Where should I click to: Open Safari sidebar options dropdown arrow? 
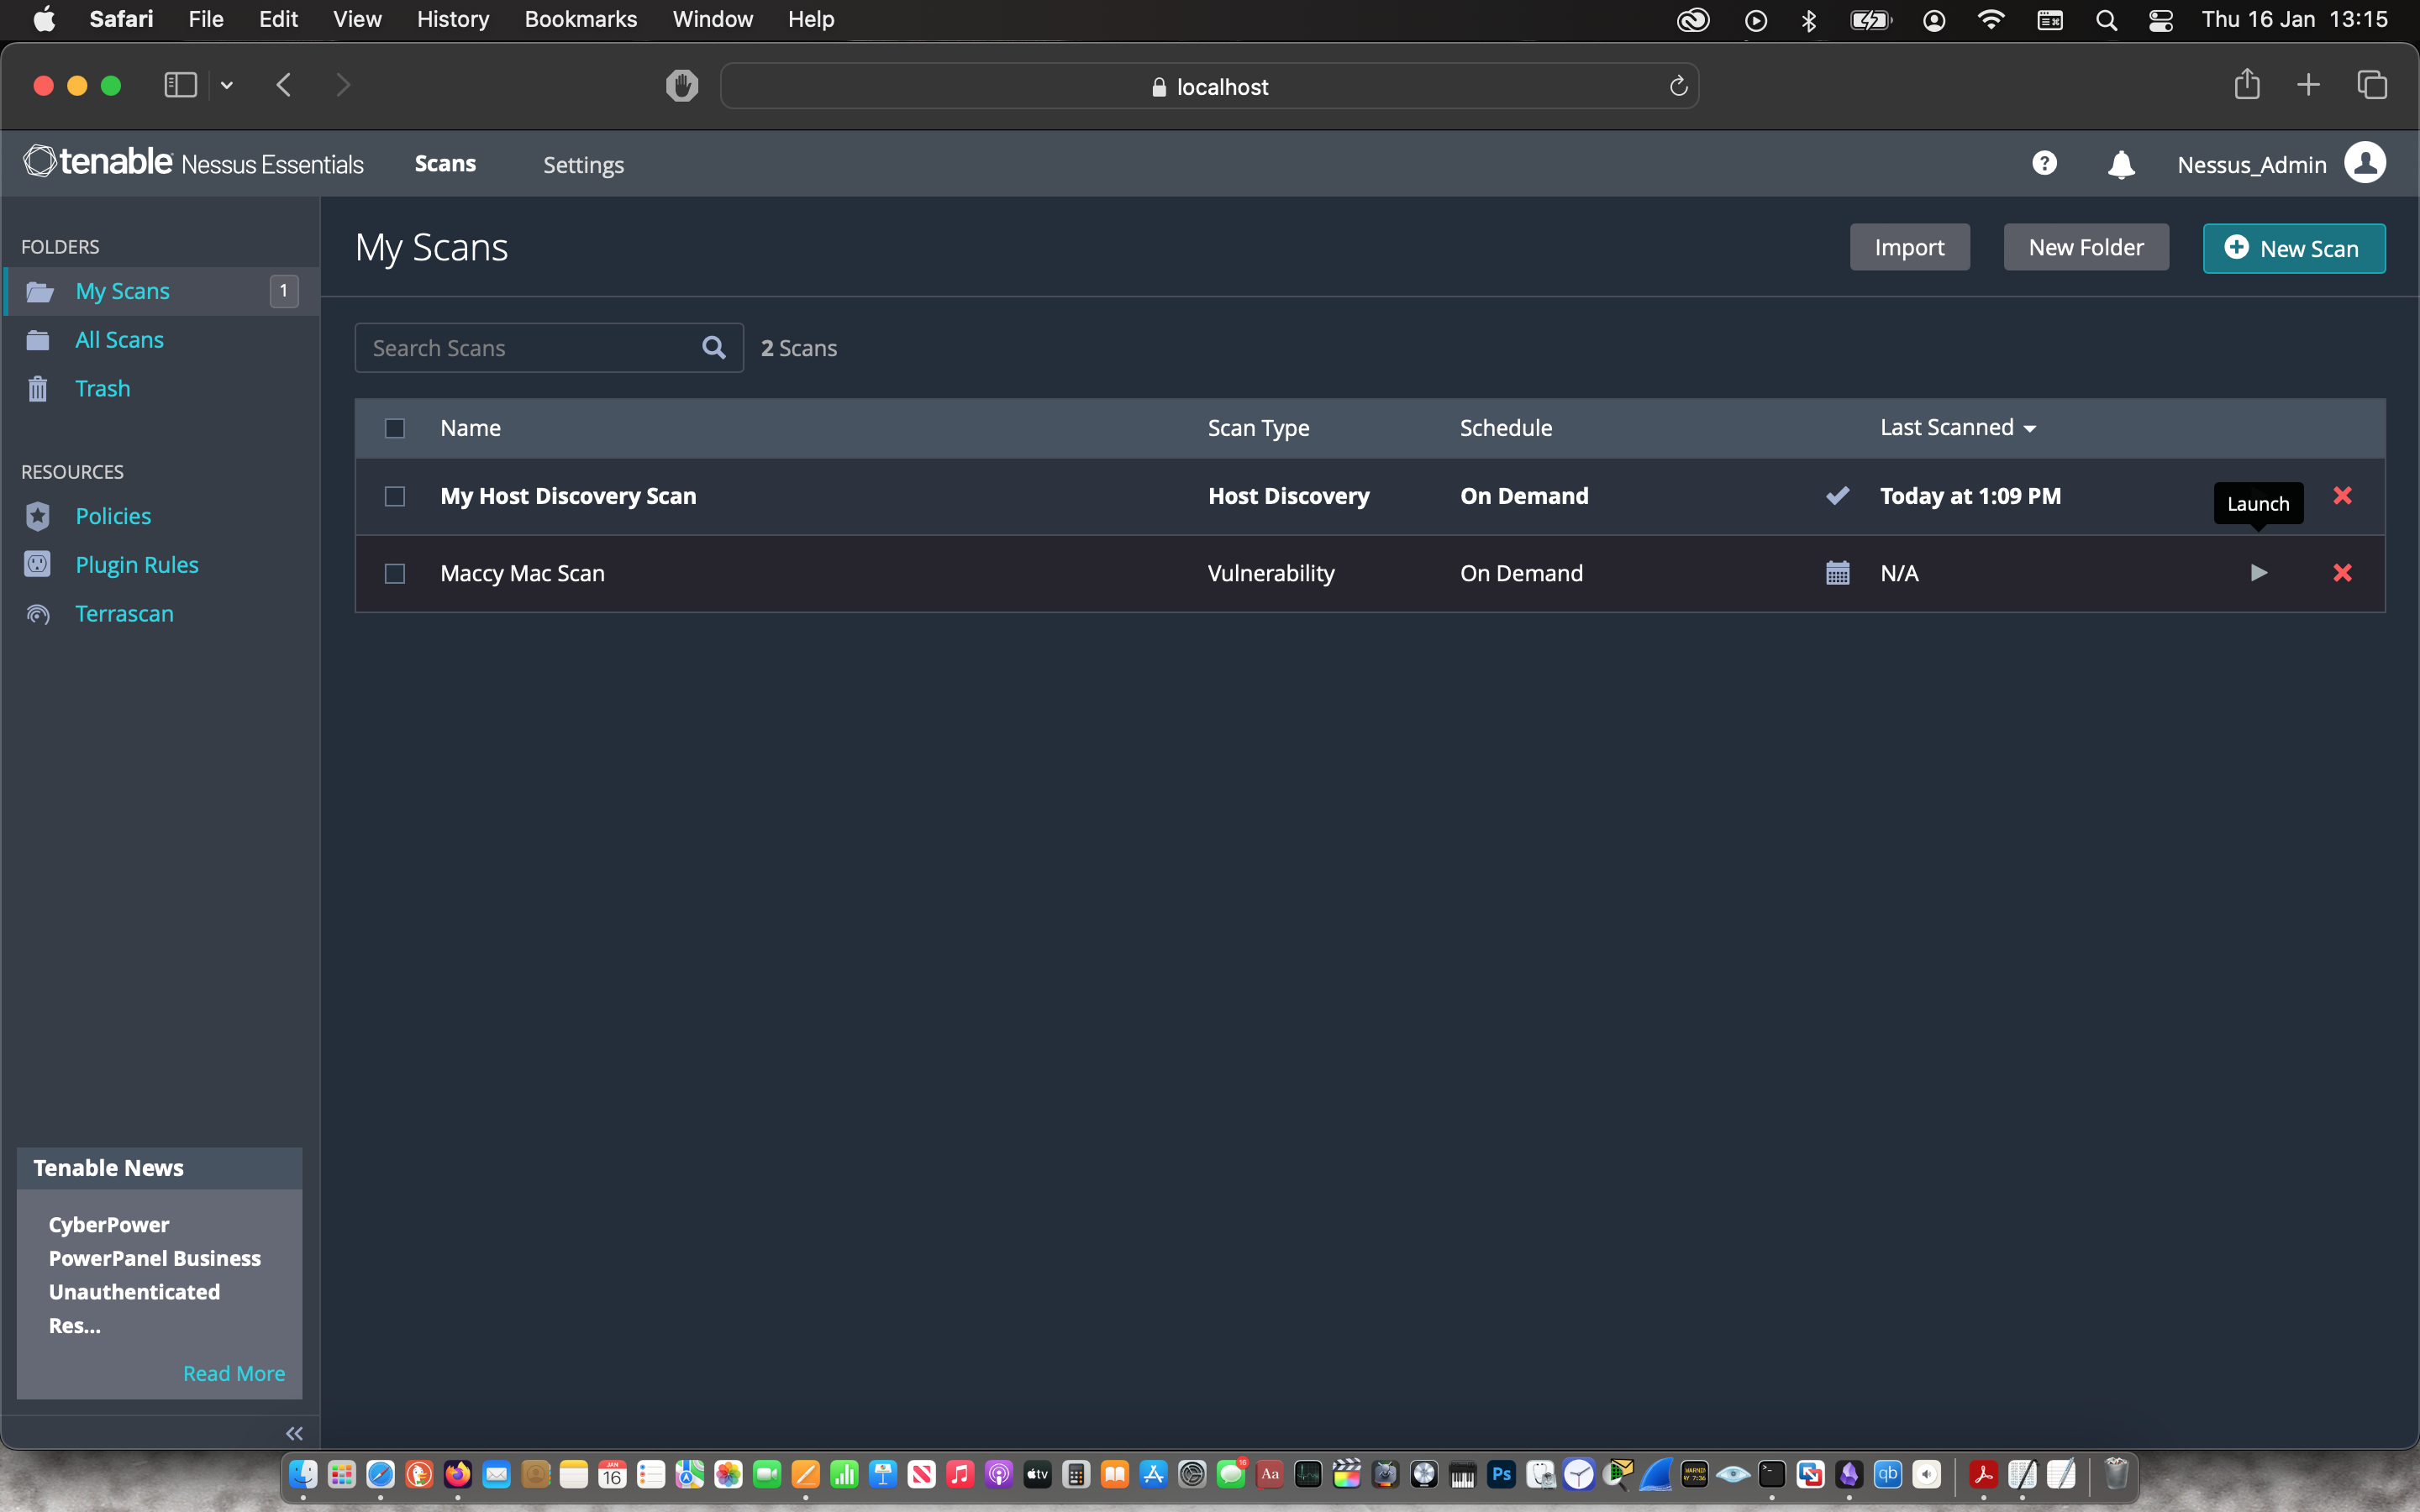227,86
